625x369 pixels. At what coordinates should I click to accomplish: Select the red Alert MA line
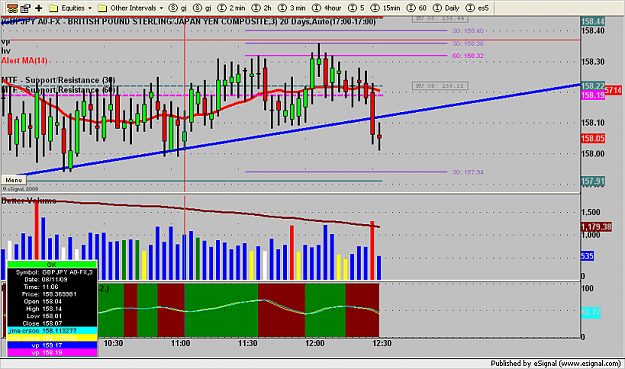click(239, 104)
